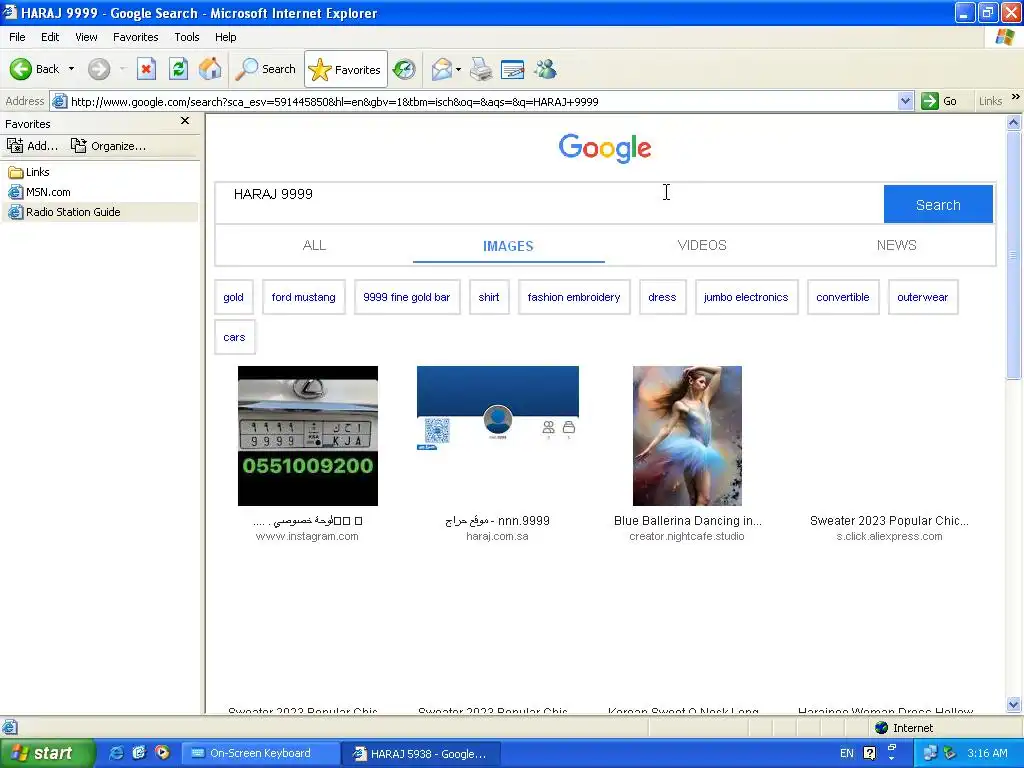Select the 'jumbo electronics' chip
The width and height of the screenshot is (1024, 768).
(x=746, y=297)
